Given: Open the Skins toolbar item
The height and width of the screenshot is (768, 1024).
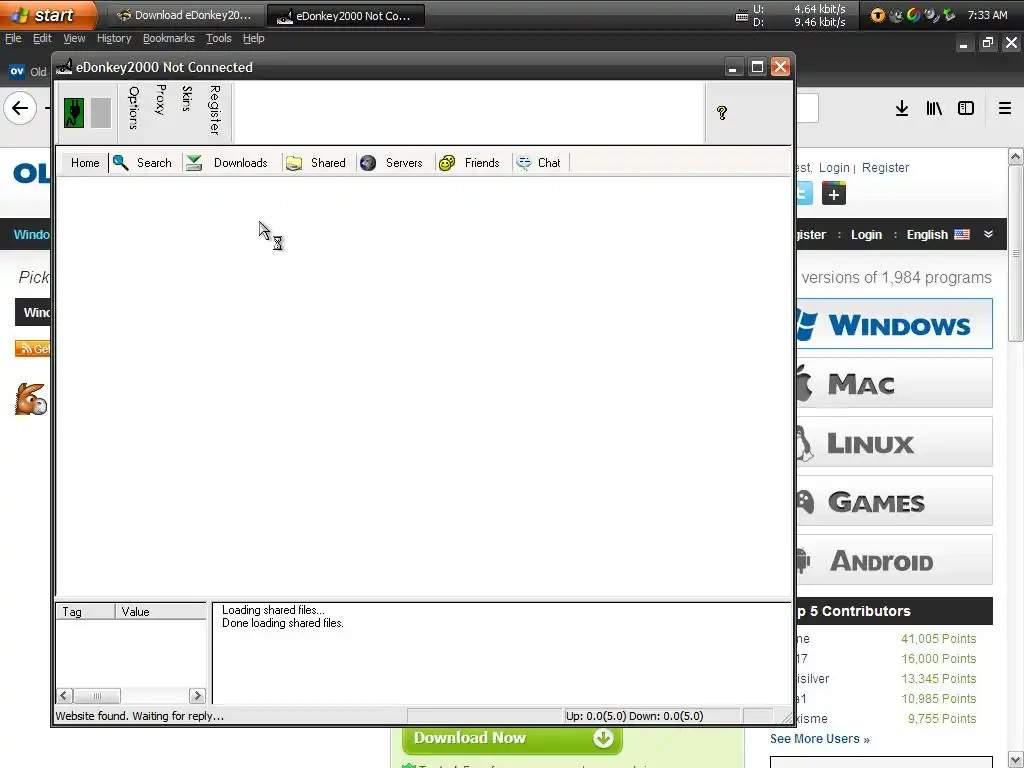Looking at the screenshot, I should point(187,98).
